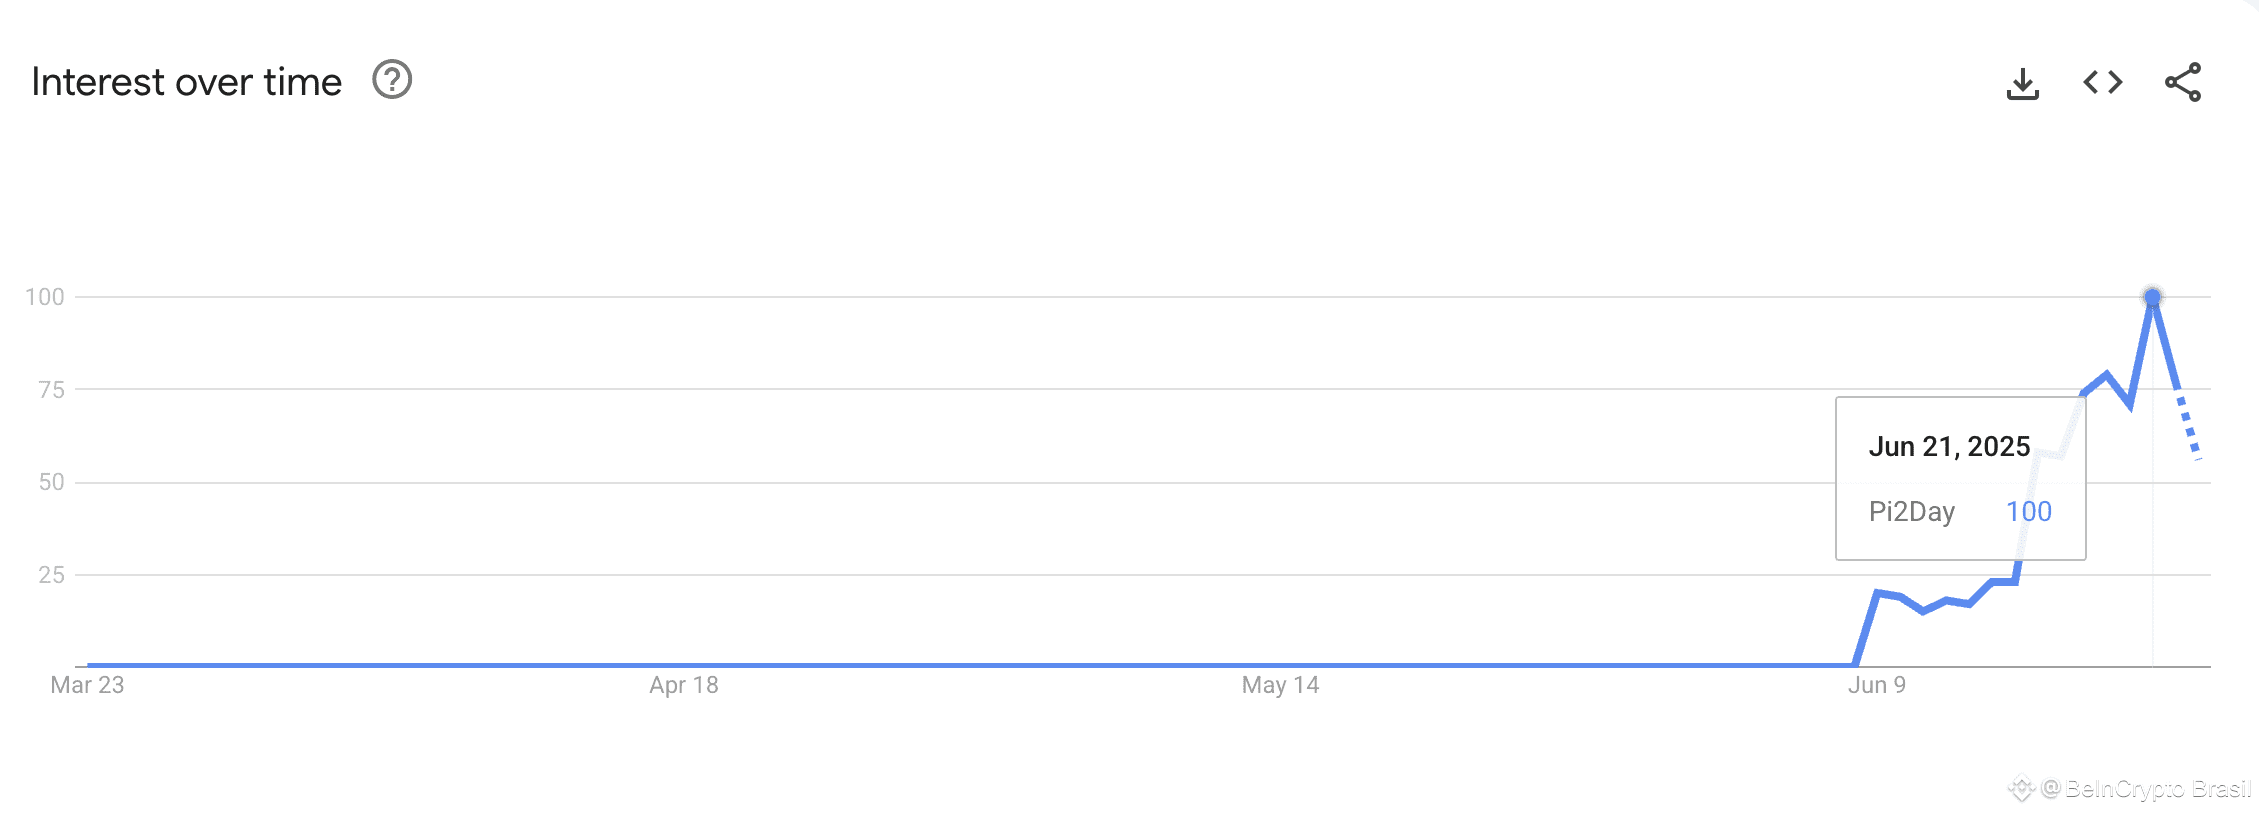This screenshot has width=2259, height=813.
Task: Select the Apr 18 axis label
Action: tap(684, 685)
